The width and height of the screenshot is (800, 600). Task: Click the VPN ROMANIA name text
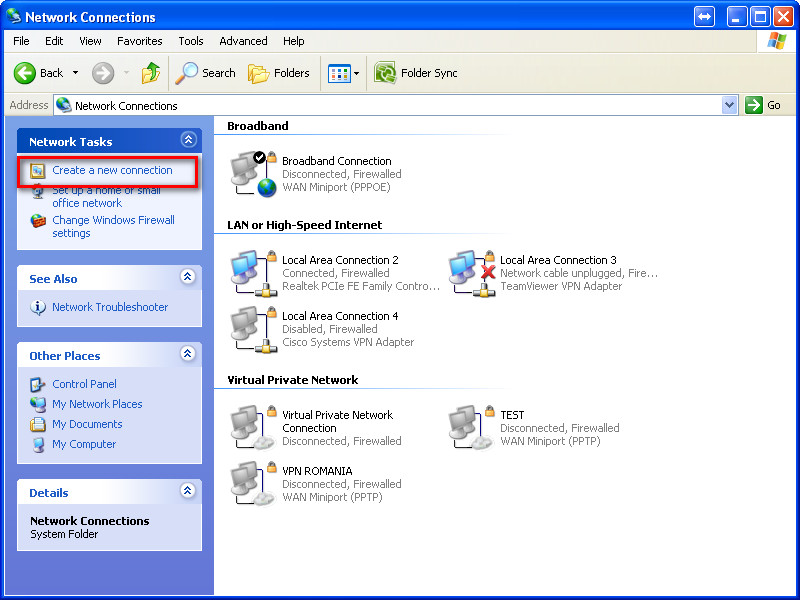pyautogui.click(x=317, y=471)
